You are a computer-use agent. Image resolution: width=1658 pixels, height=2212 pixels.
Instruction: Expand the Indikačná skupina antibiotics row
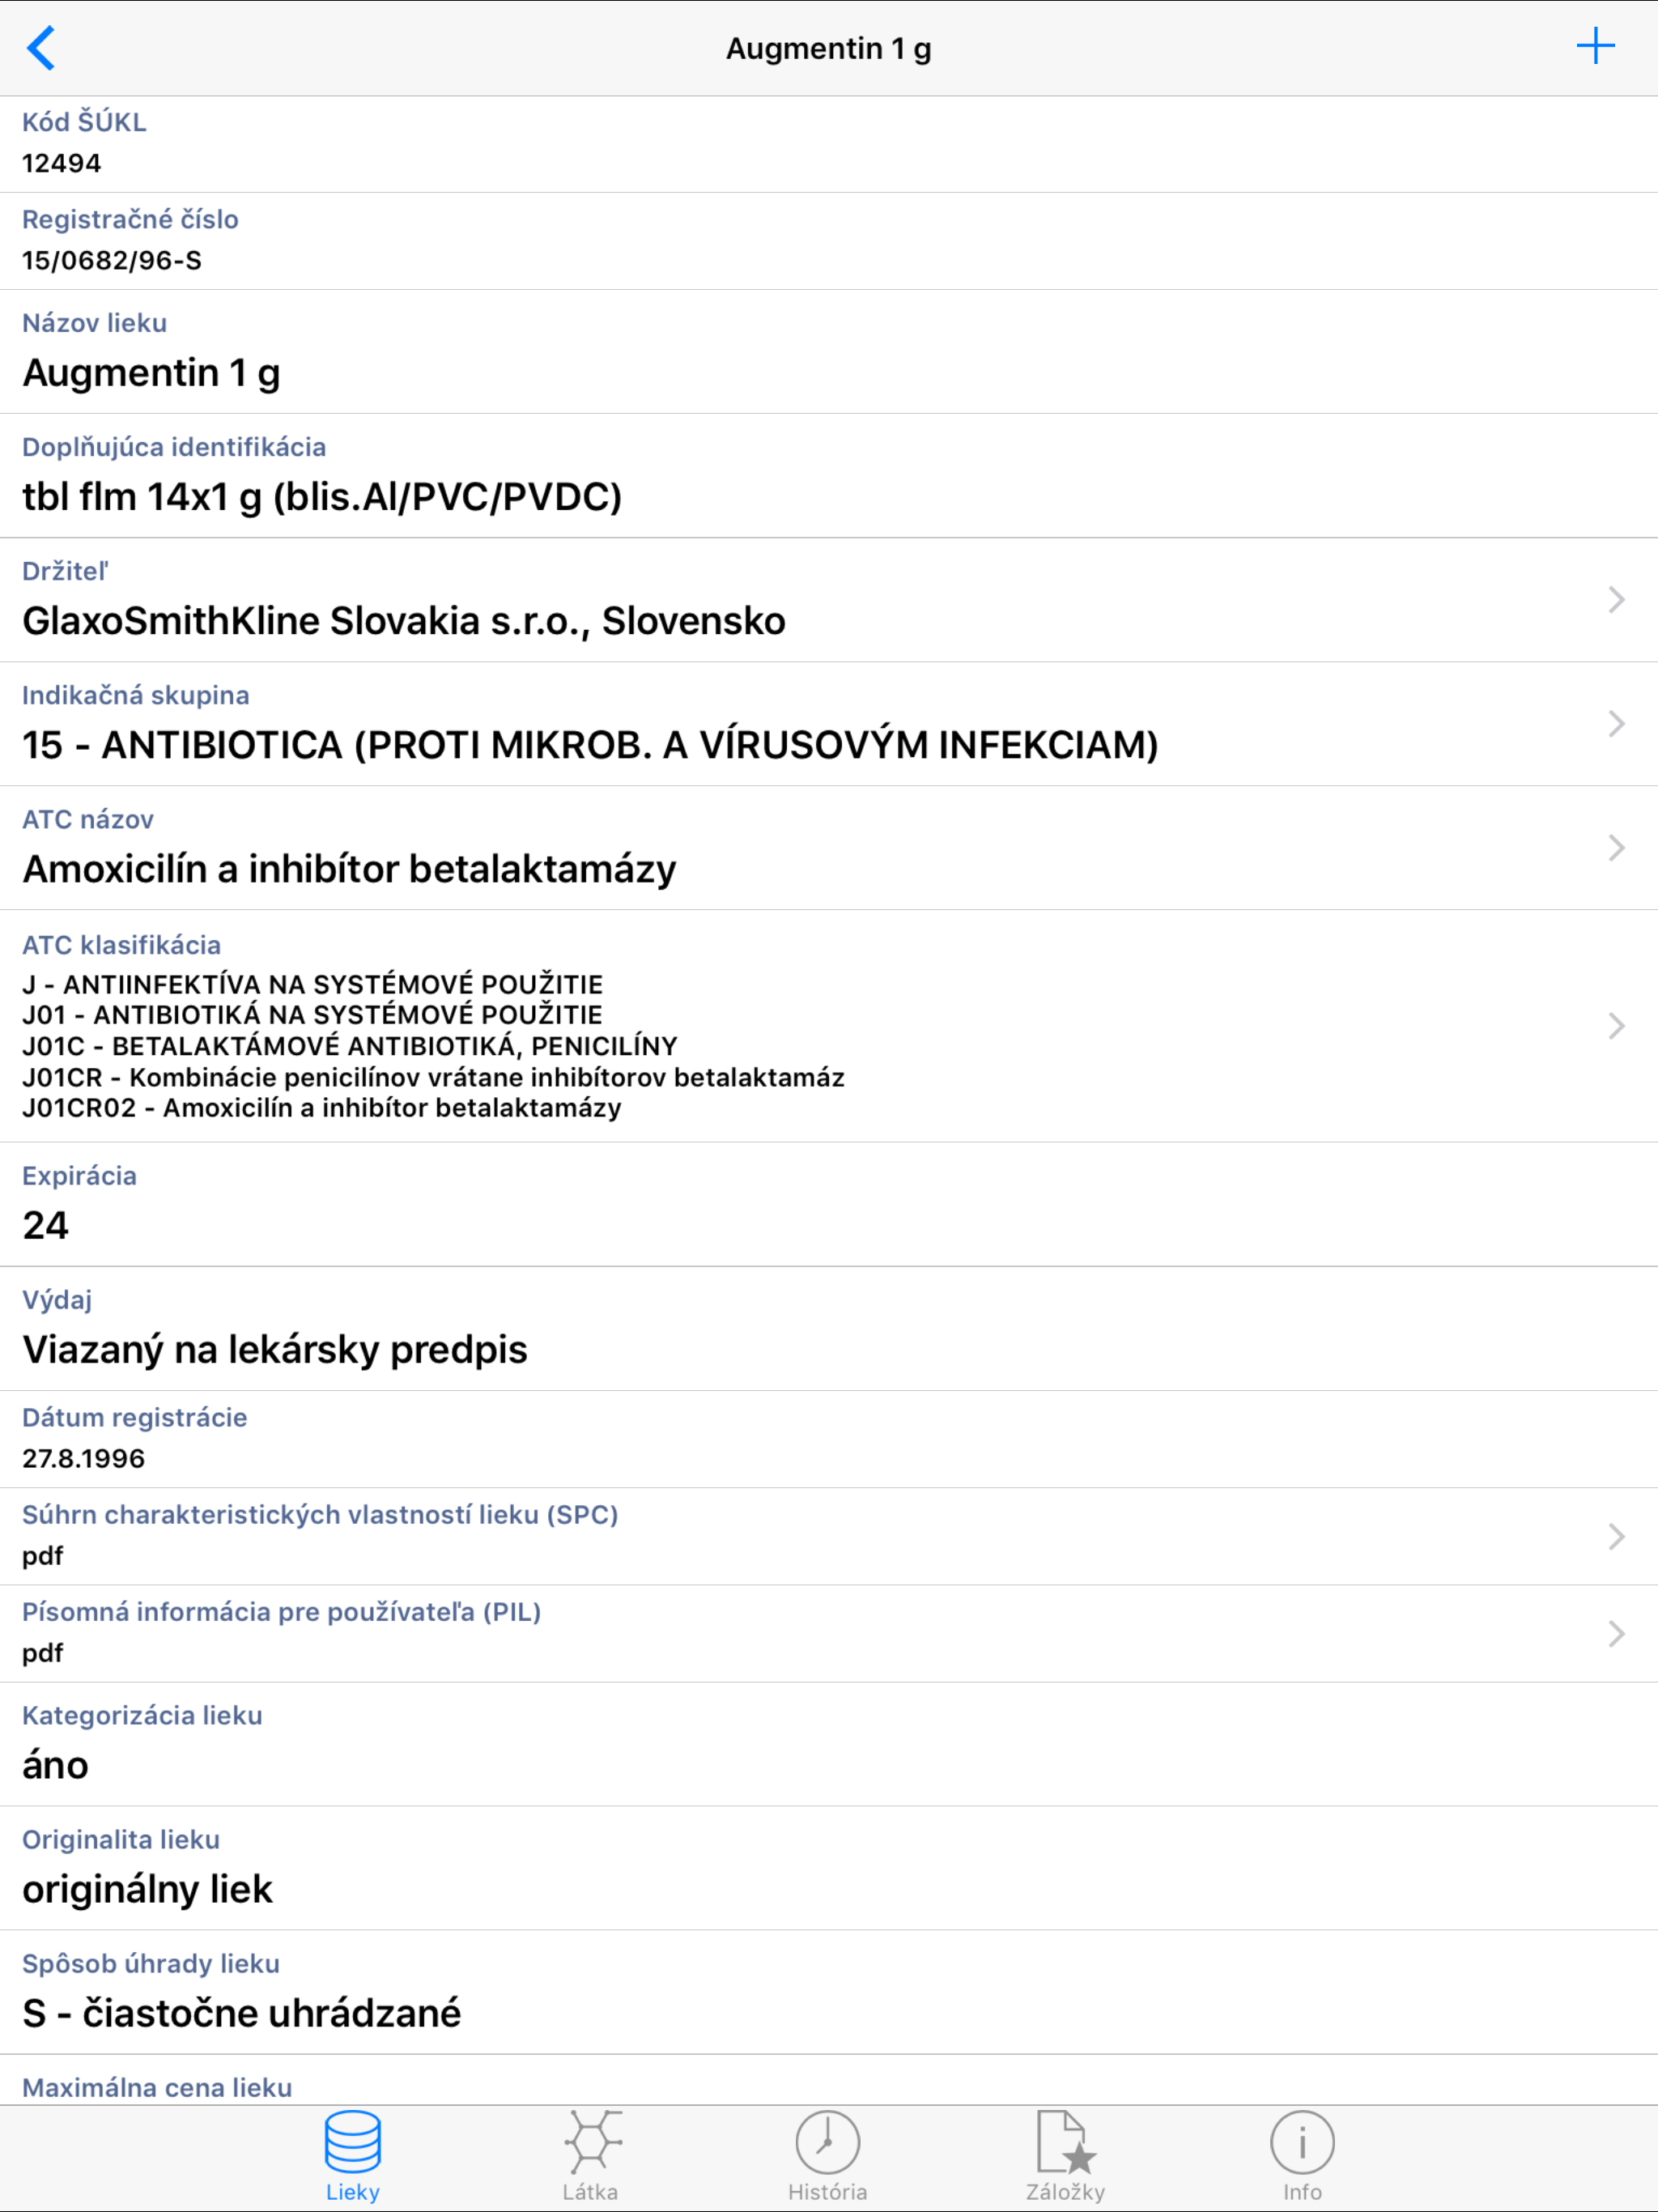(829, 725)
